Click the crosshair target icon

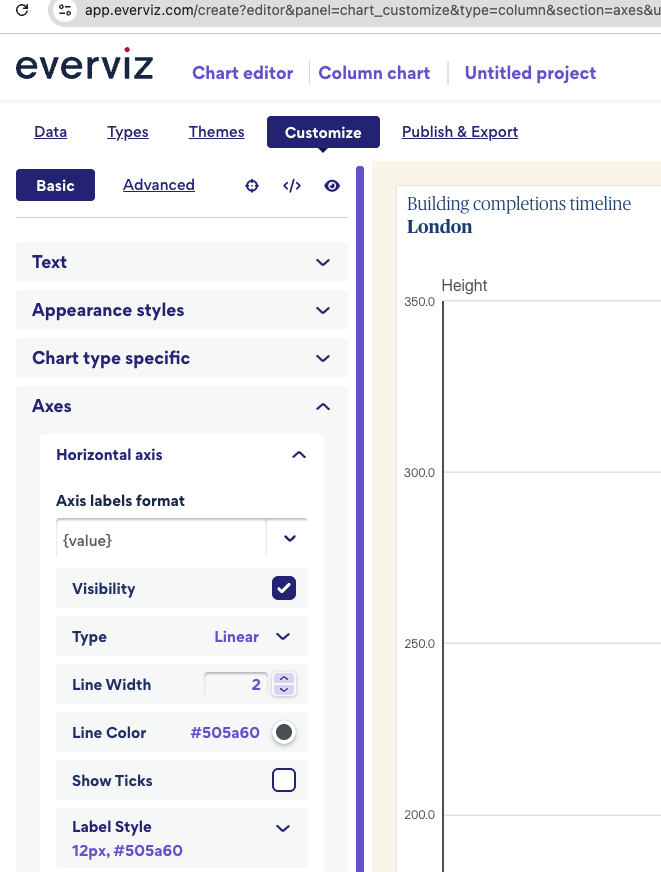(x=252, y=185)
